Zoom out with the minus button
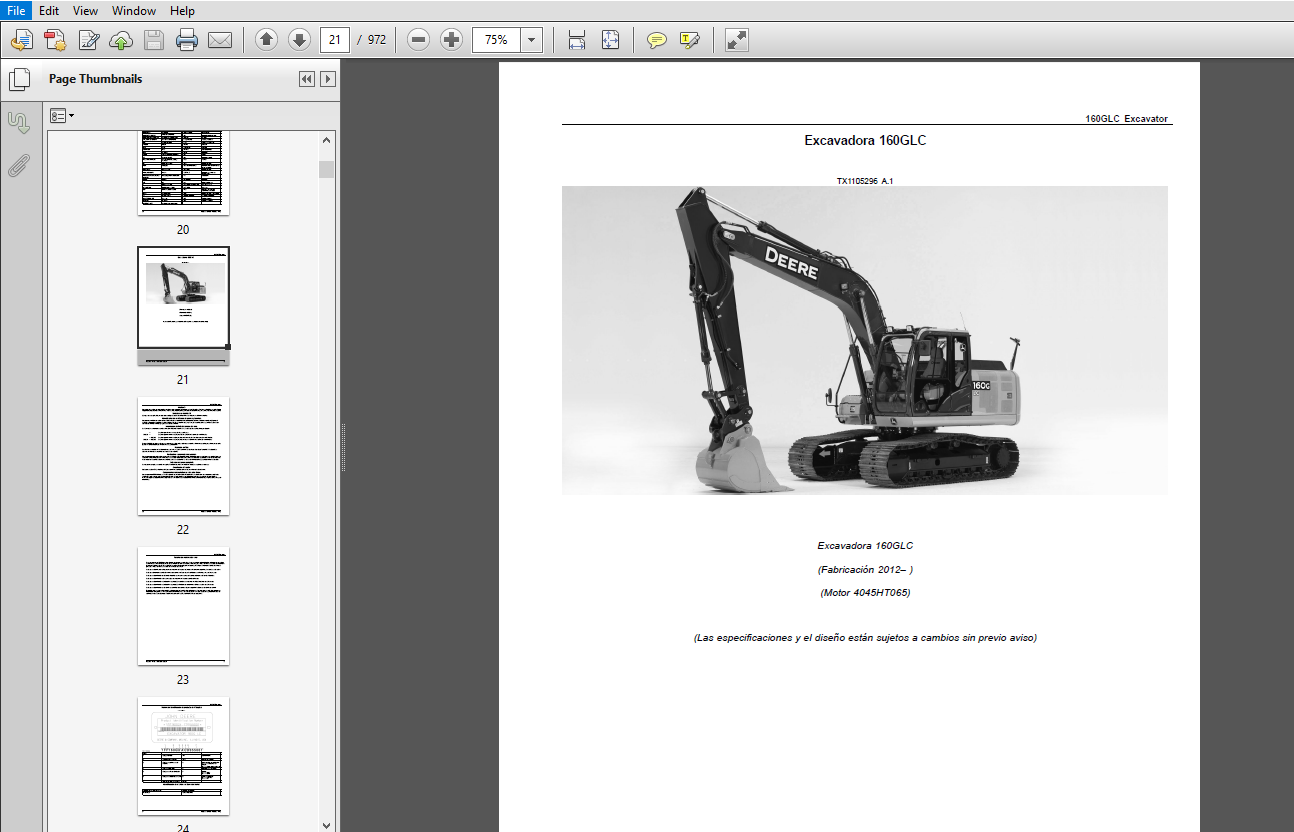Screen dimensions: 1294x832 (x=419, y=40)
